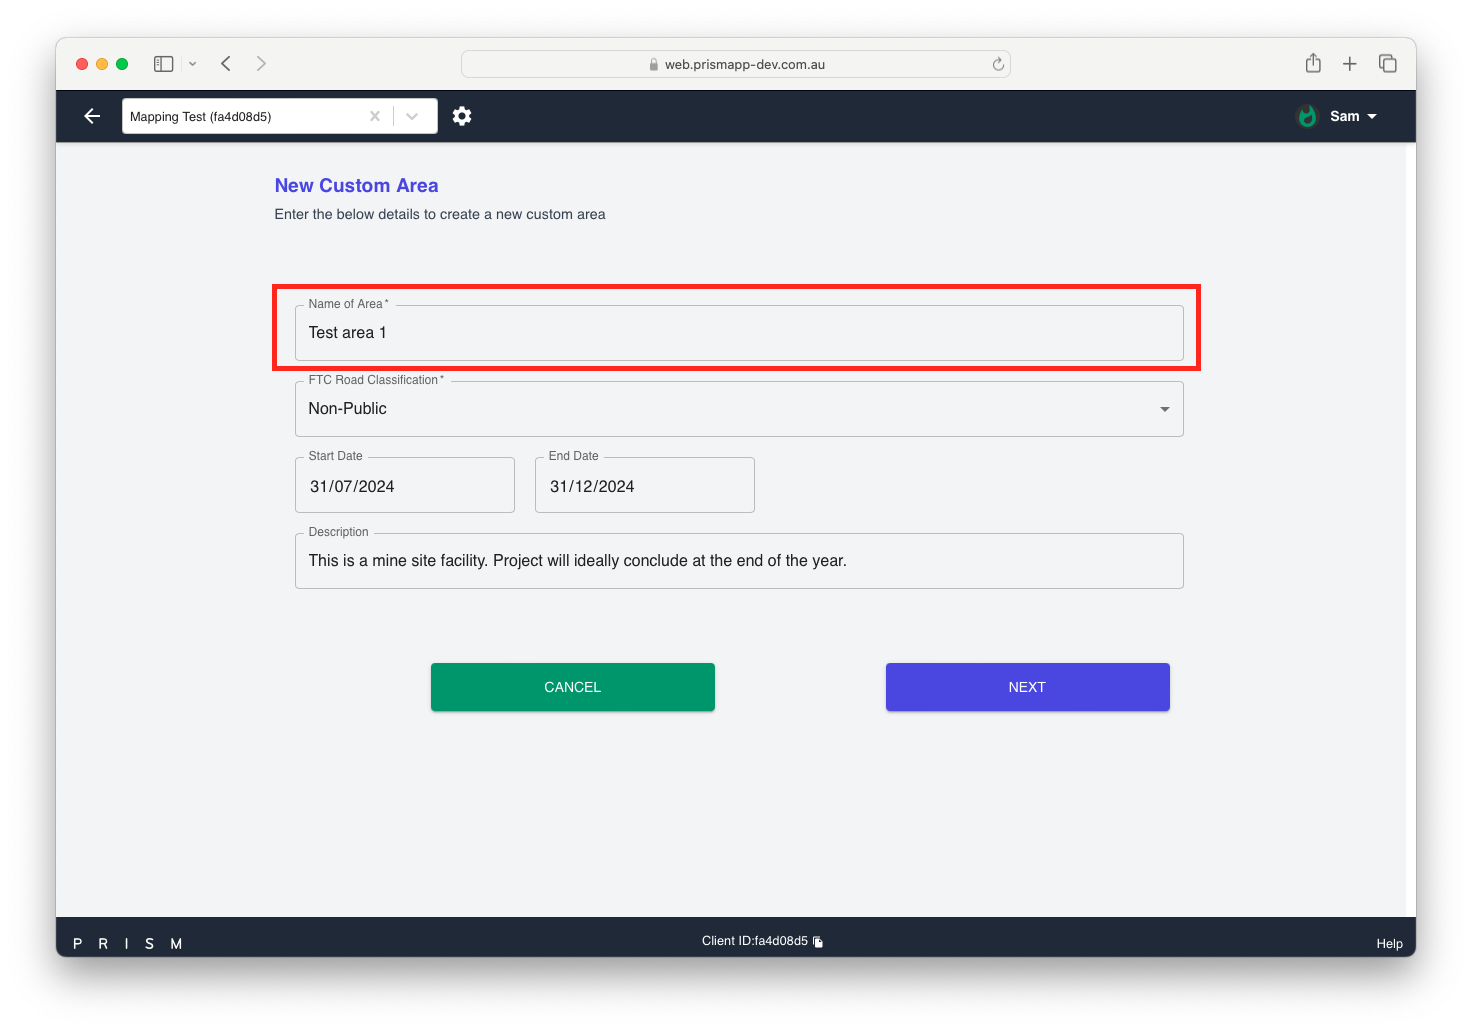Viewport: 1472px width, 1031px height.
Task: Open the settings gear icon
Action: (x=462, y=116)
